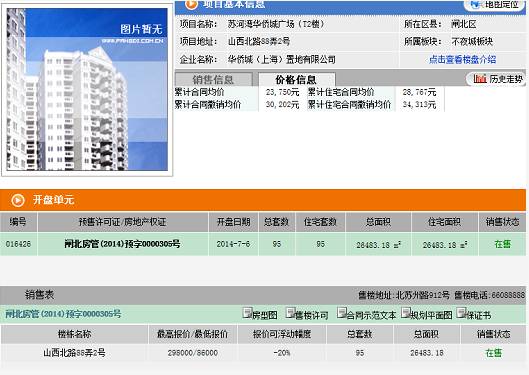
Task: Click 在售 status in the 开盘单元 row
Action: pos(502,244)
